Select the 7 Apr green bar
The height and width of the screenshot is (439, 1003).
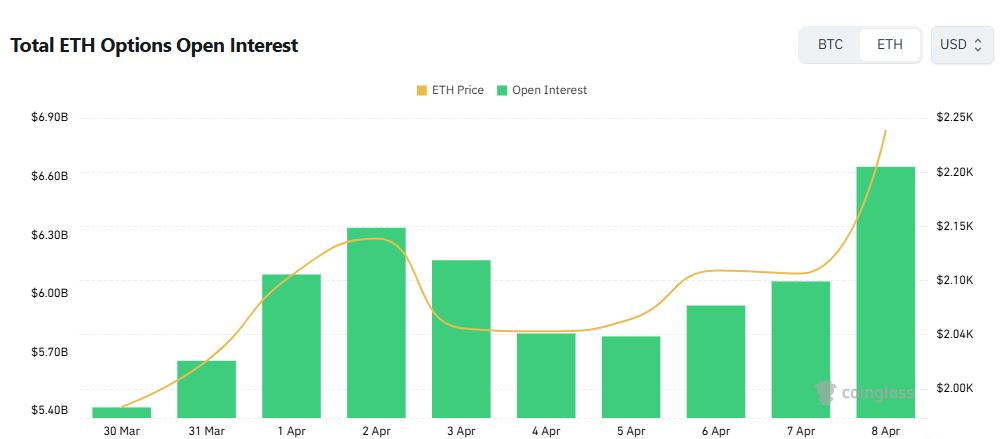click(x=801, y=349)
